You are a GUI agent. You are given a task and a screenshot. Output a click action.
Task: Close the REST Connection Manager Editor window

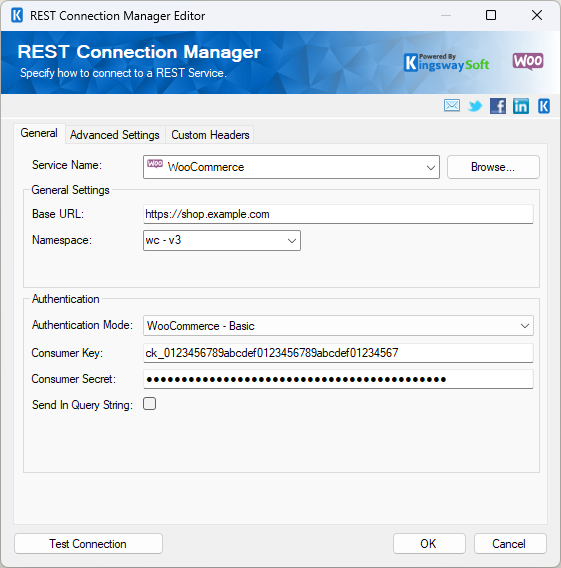click(x=537, y=16)
